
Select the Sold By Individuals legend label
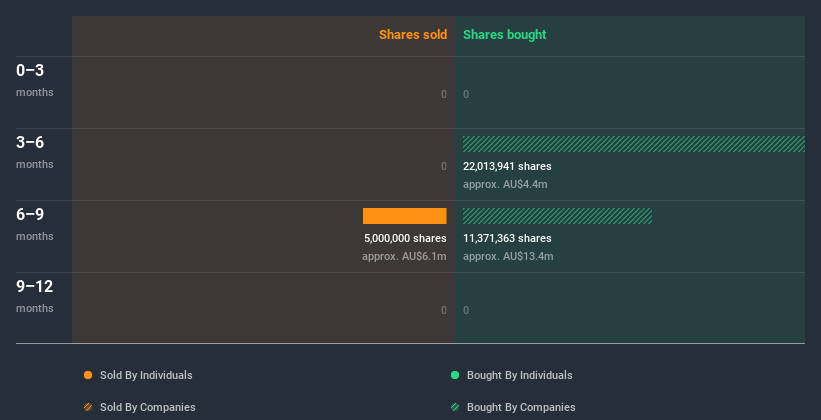click(x=146, y=375)
